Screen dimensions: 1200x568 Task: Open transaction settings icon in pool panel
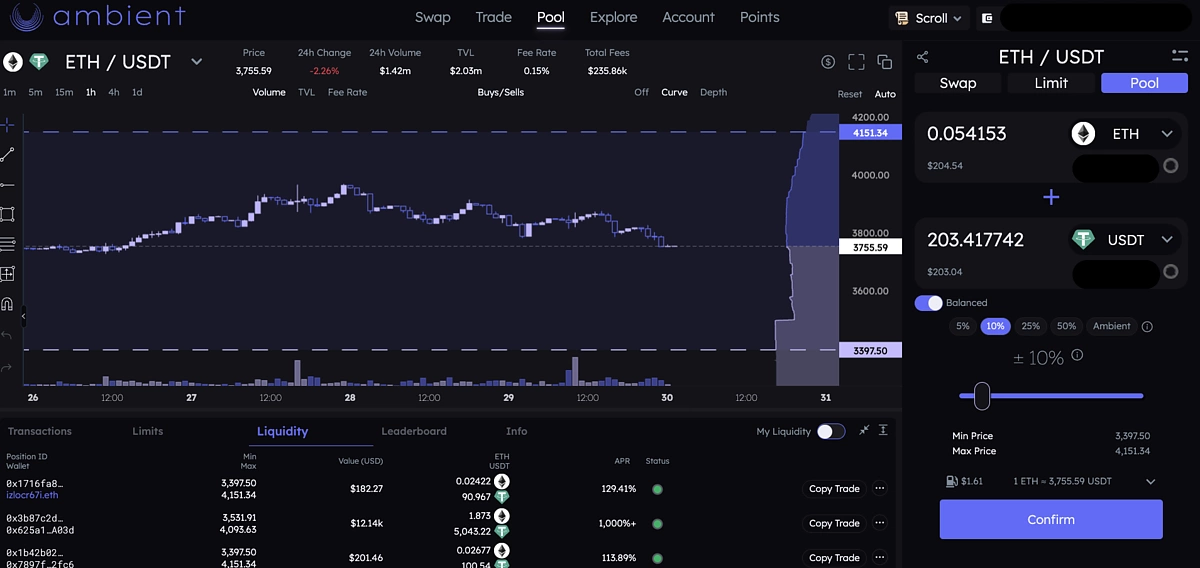click(x=1179, y=56)
